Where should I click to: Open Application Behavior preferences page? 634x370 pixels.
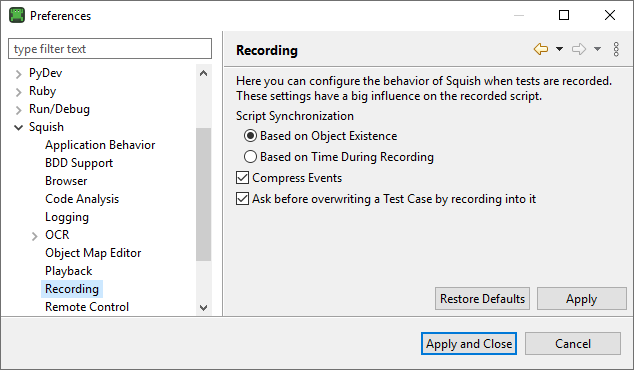(100, 145)
